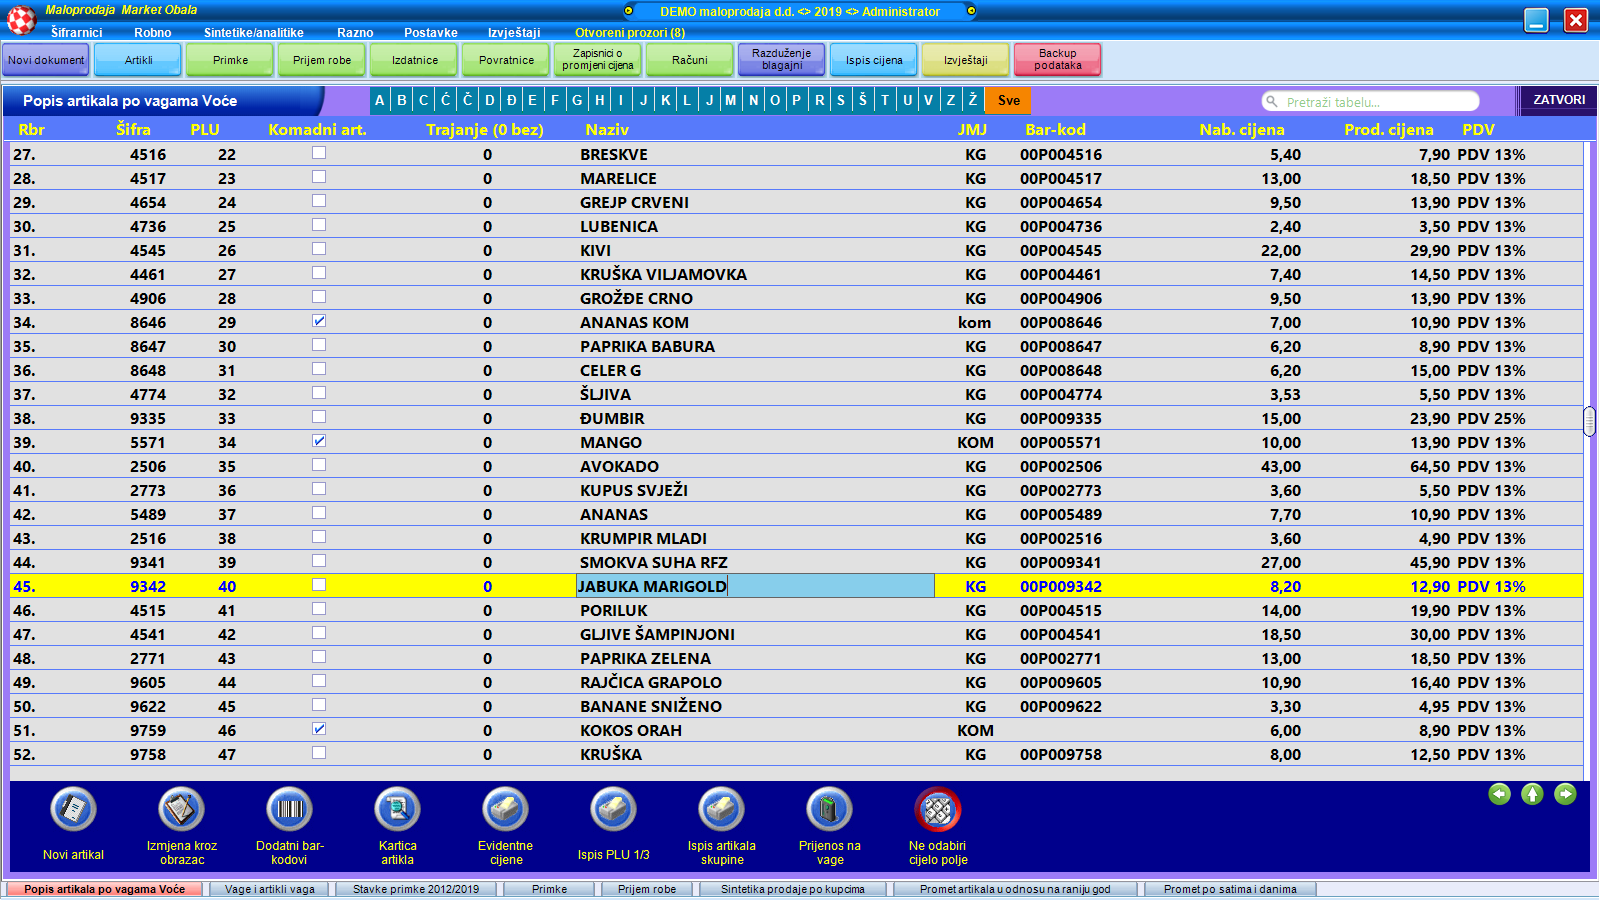The width and height of the screenshot is (1600, 900).
Task: Open Izmjena kroz obrazac icon
Action: pos(181,809)
